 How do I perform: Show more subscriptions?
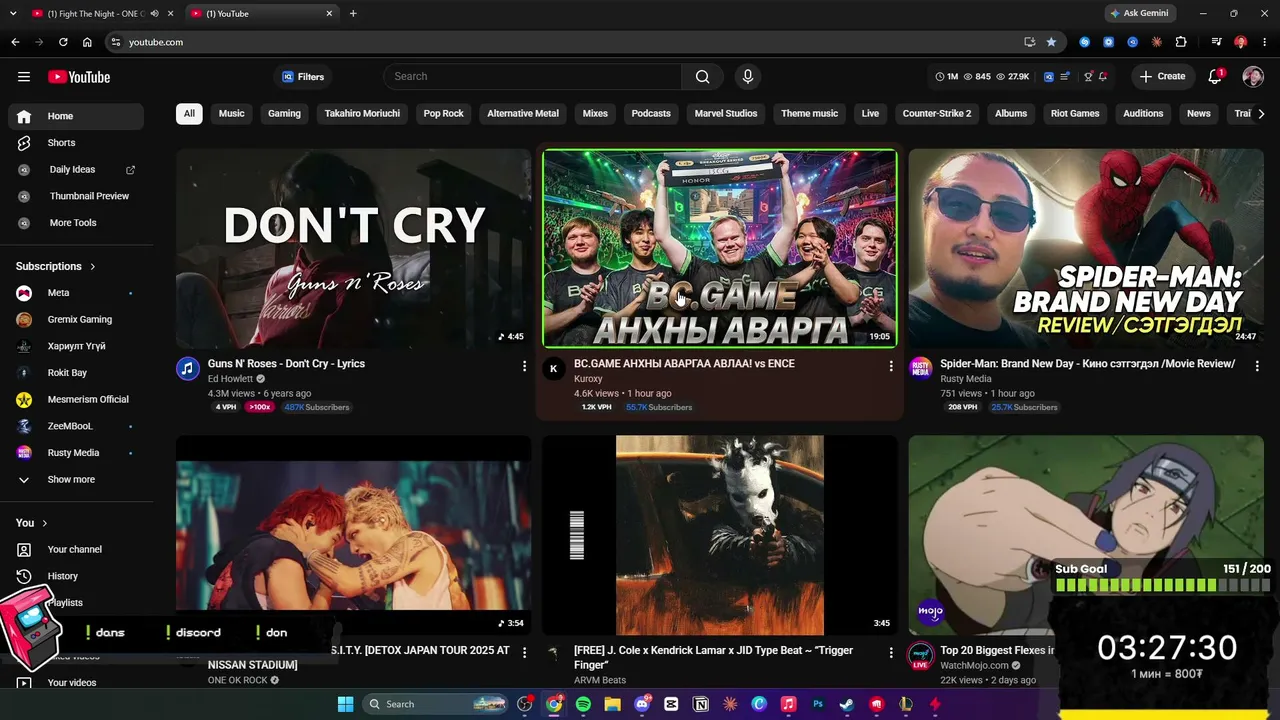[x=70, y=480]
